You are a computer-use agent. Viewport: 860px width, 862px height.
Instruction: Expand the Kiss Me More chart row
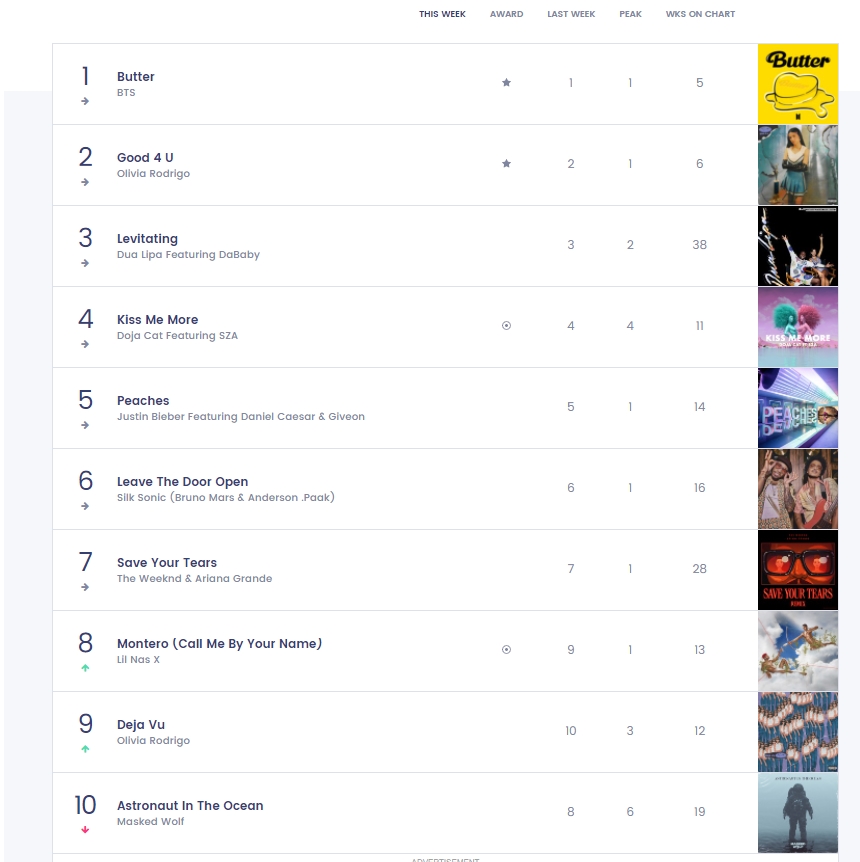405,327
